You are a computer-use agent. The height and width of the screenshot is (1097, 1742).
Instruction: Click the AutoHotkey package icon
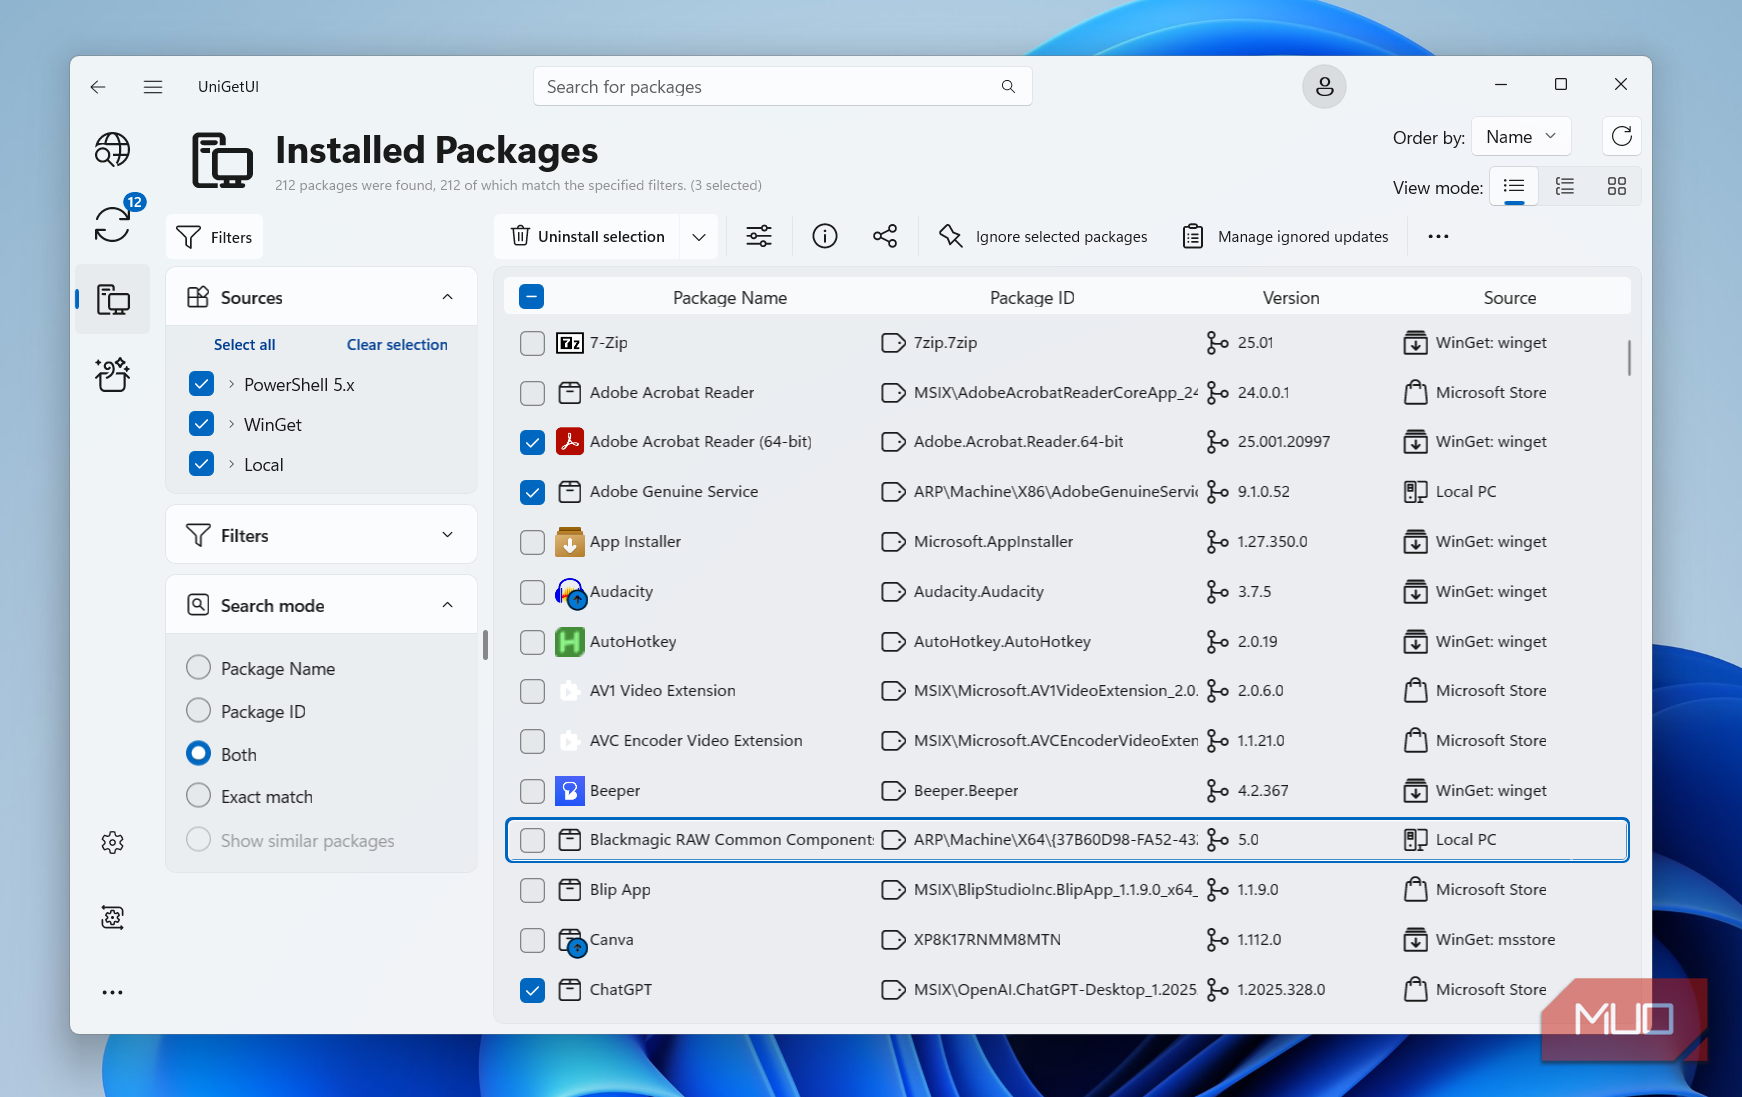click(x=570, y=641)
